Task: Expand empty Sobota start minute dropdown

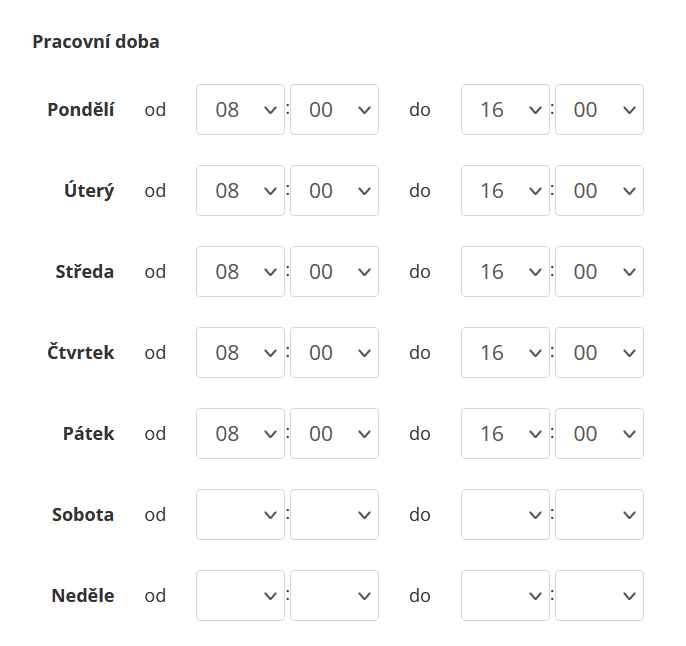Action: point(334,515)
